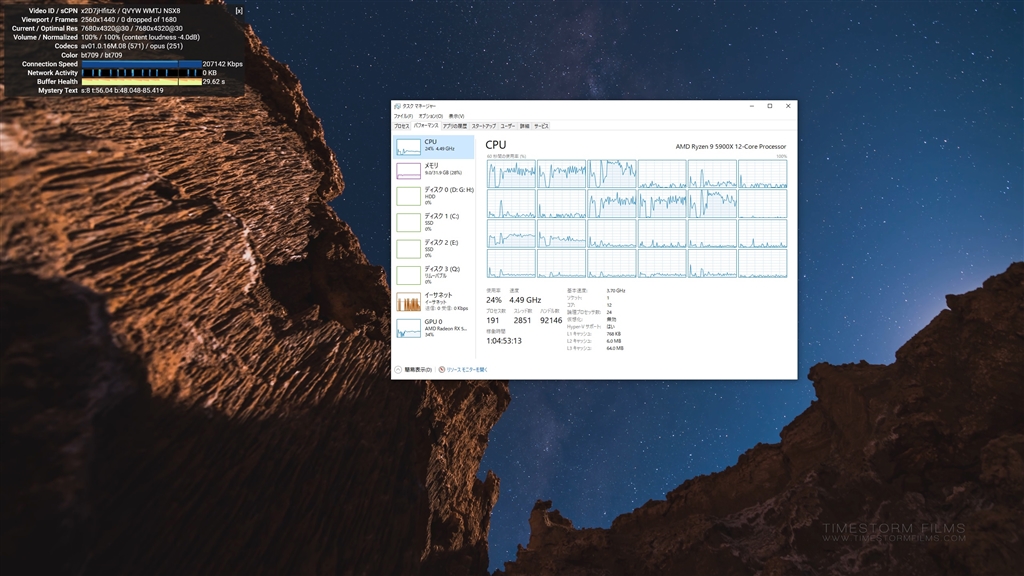Viewport: 1024px width, 576px height.
Task: Click the Video ID x2D7jHfitzk text
Action: click(98, 11)
